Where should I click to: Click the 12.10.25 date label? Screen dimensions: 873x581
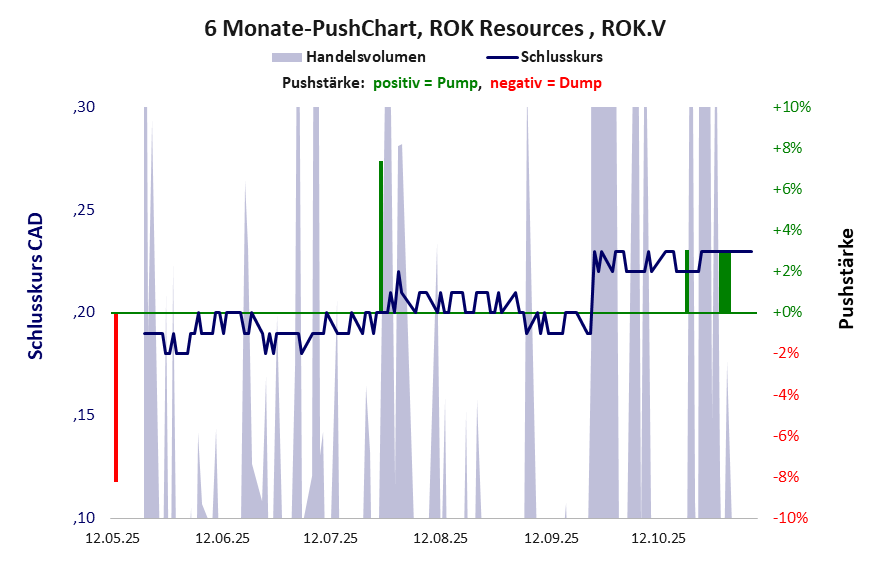point(657,538)
